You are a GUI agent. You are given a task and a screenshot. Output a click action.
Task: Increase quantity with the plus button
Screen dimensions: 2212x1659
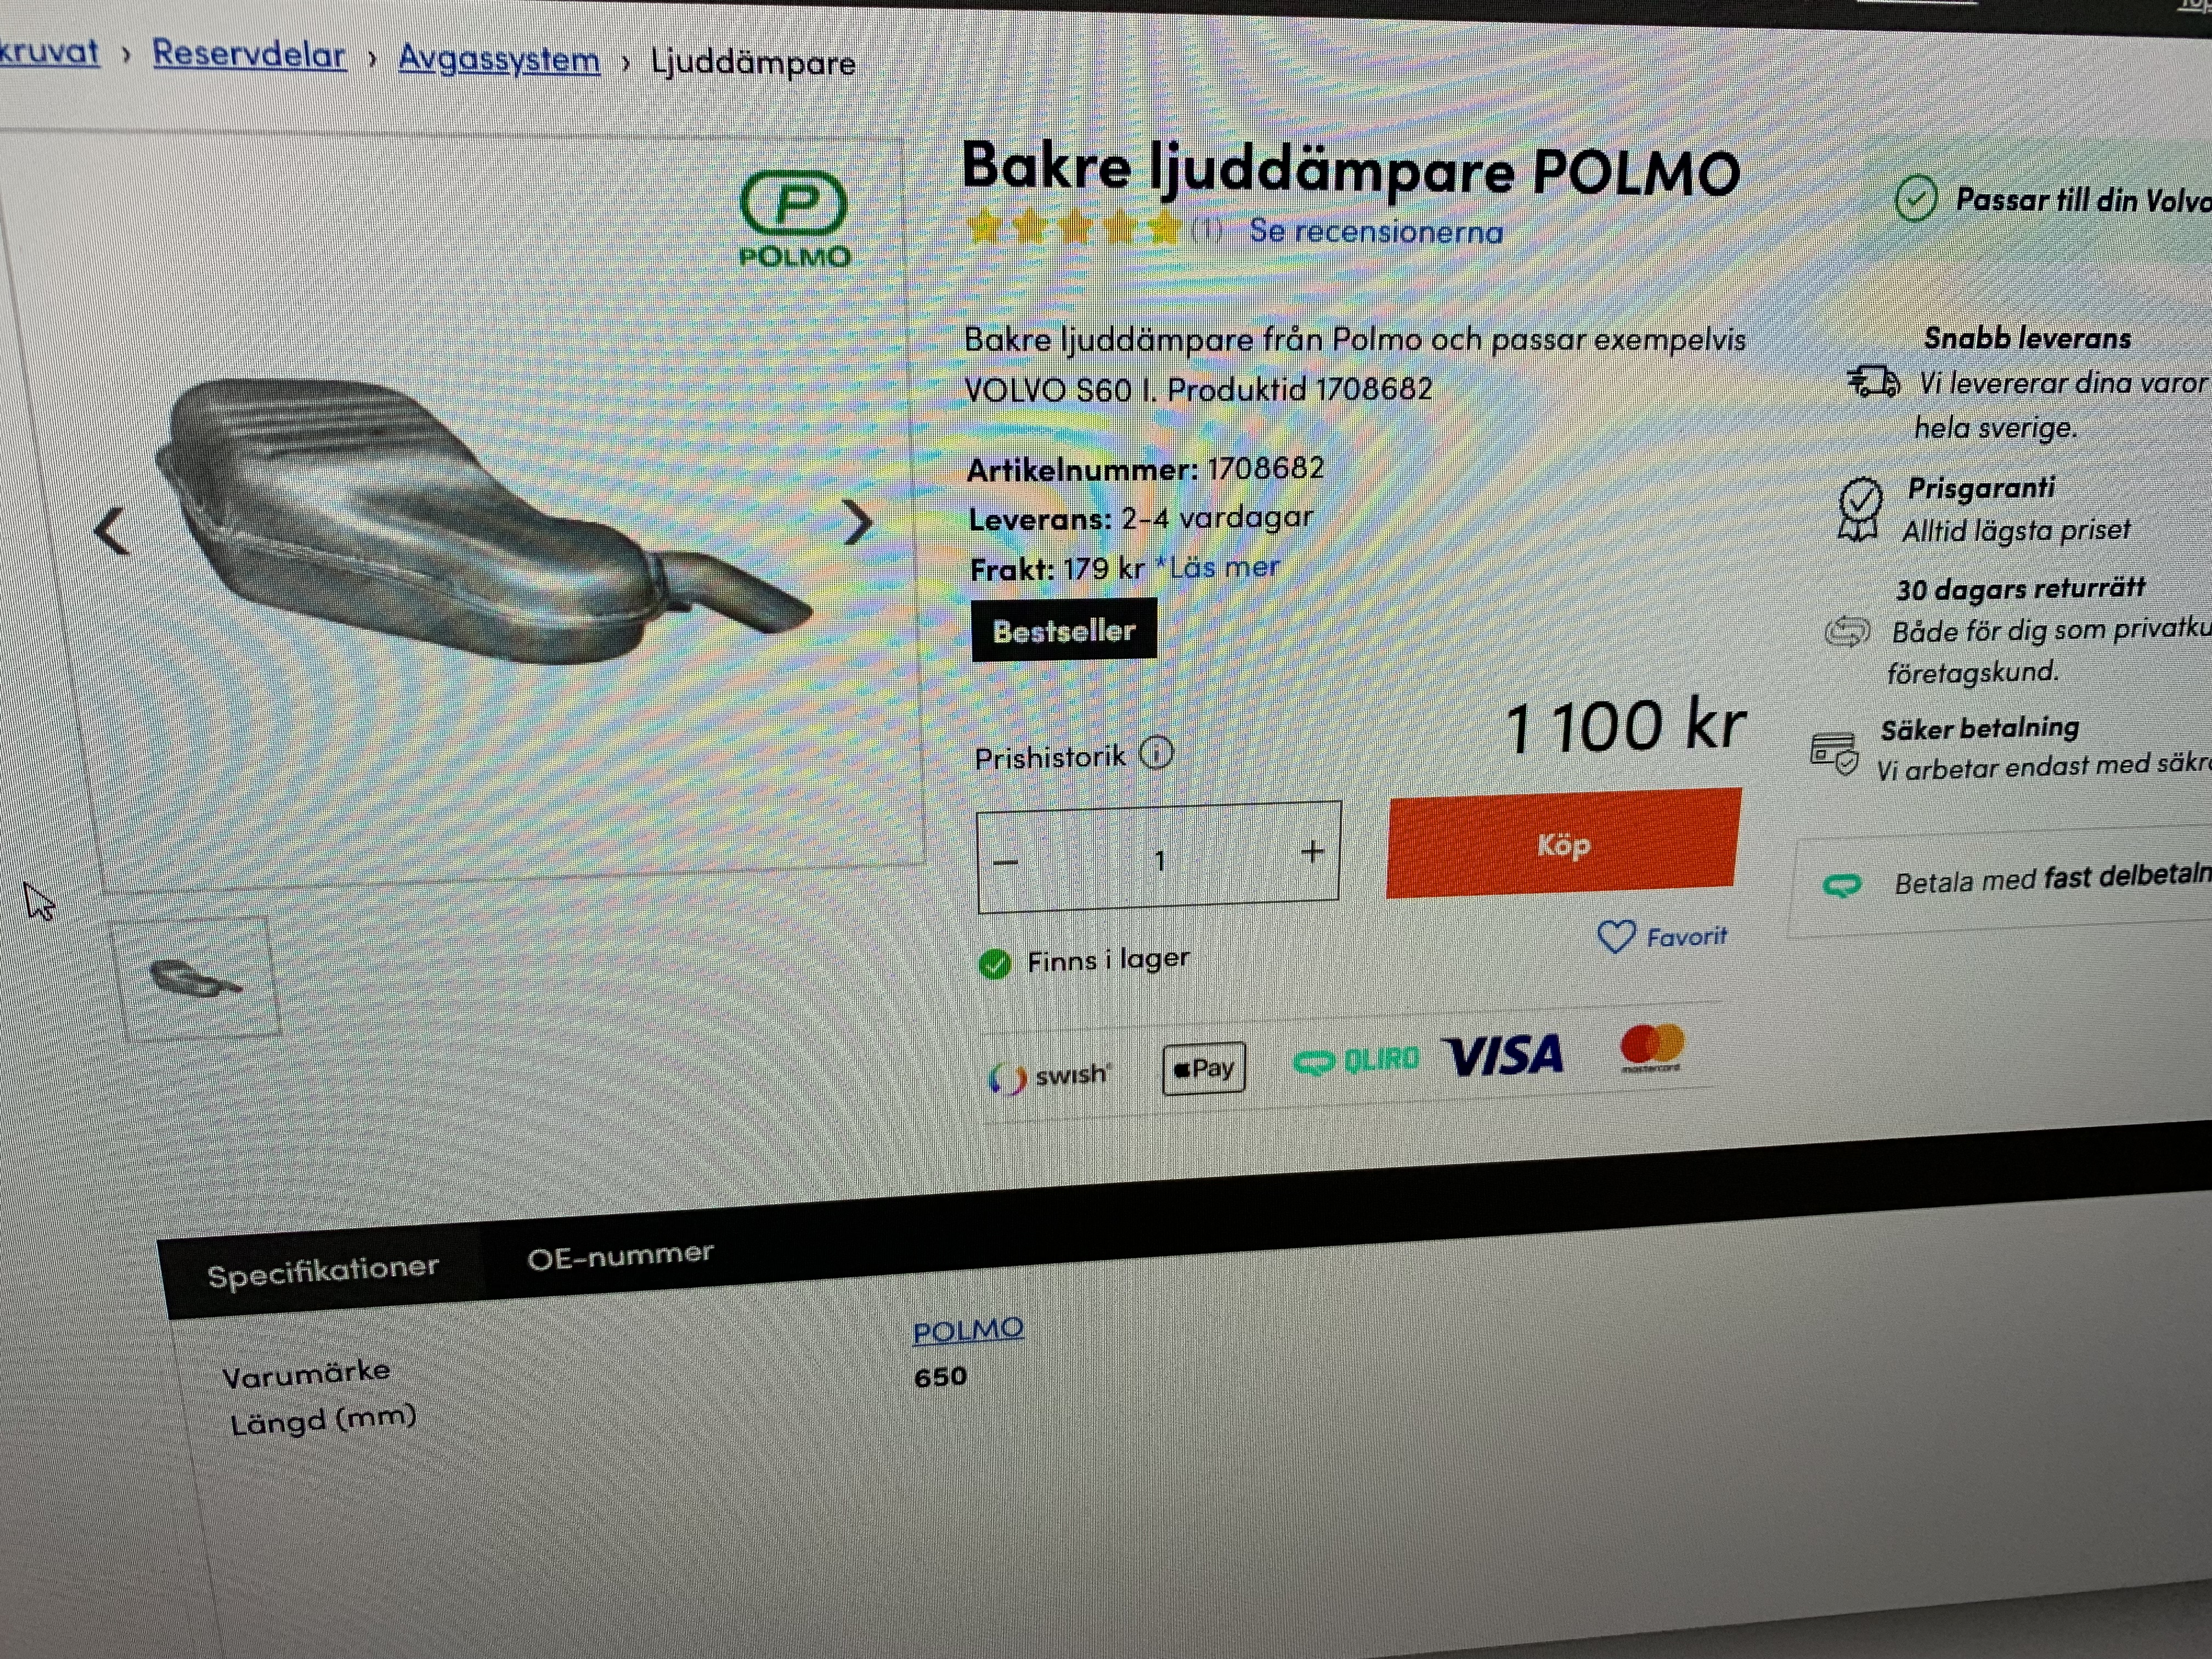click(1313, 852)
